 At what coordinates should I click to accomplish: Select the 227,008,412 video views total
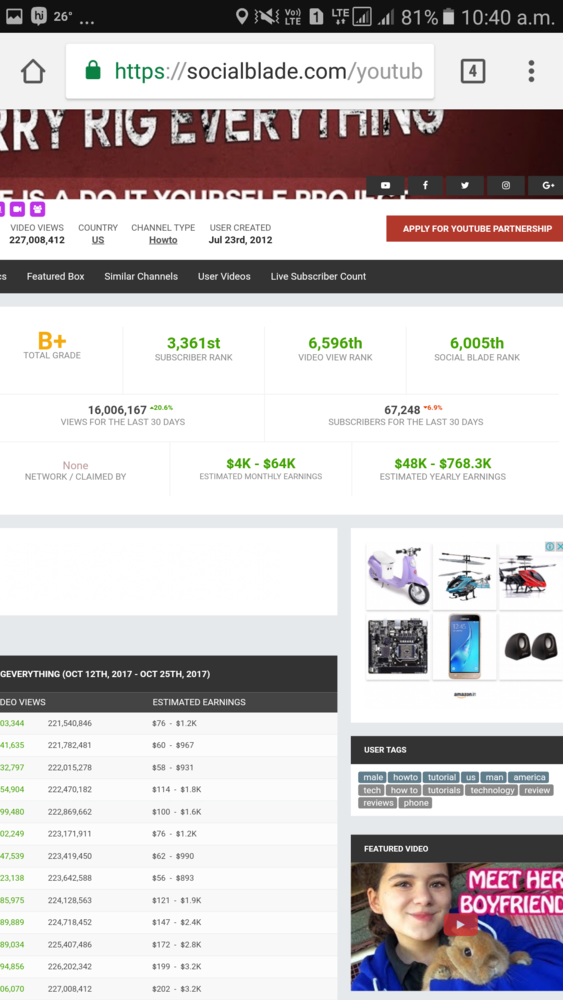(37, 240)
